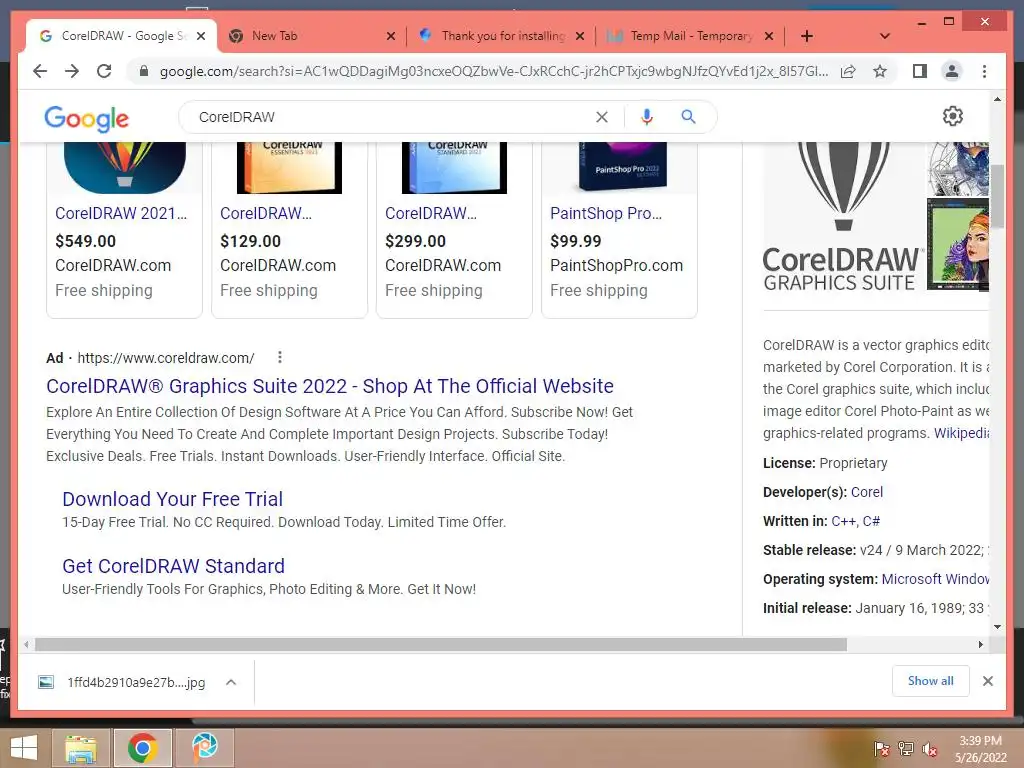Share this page from address bar
This screenshot has width=1024, height=768.
click(x=848, y=71)
